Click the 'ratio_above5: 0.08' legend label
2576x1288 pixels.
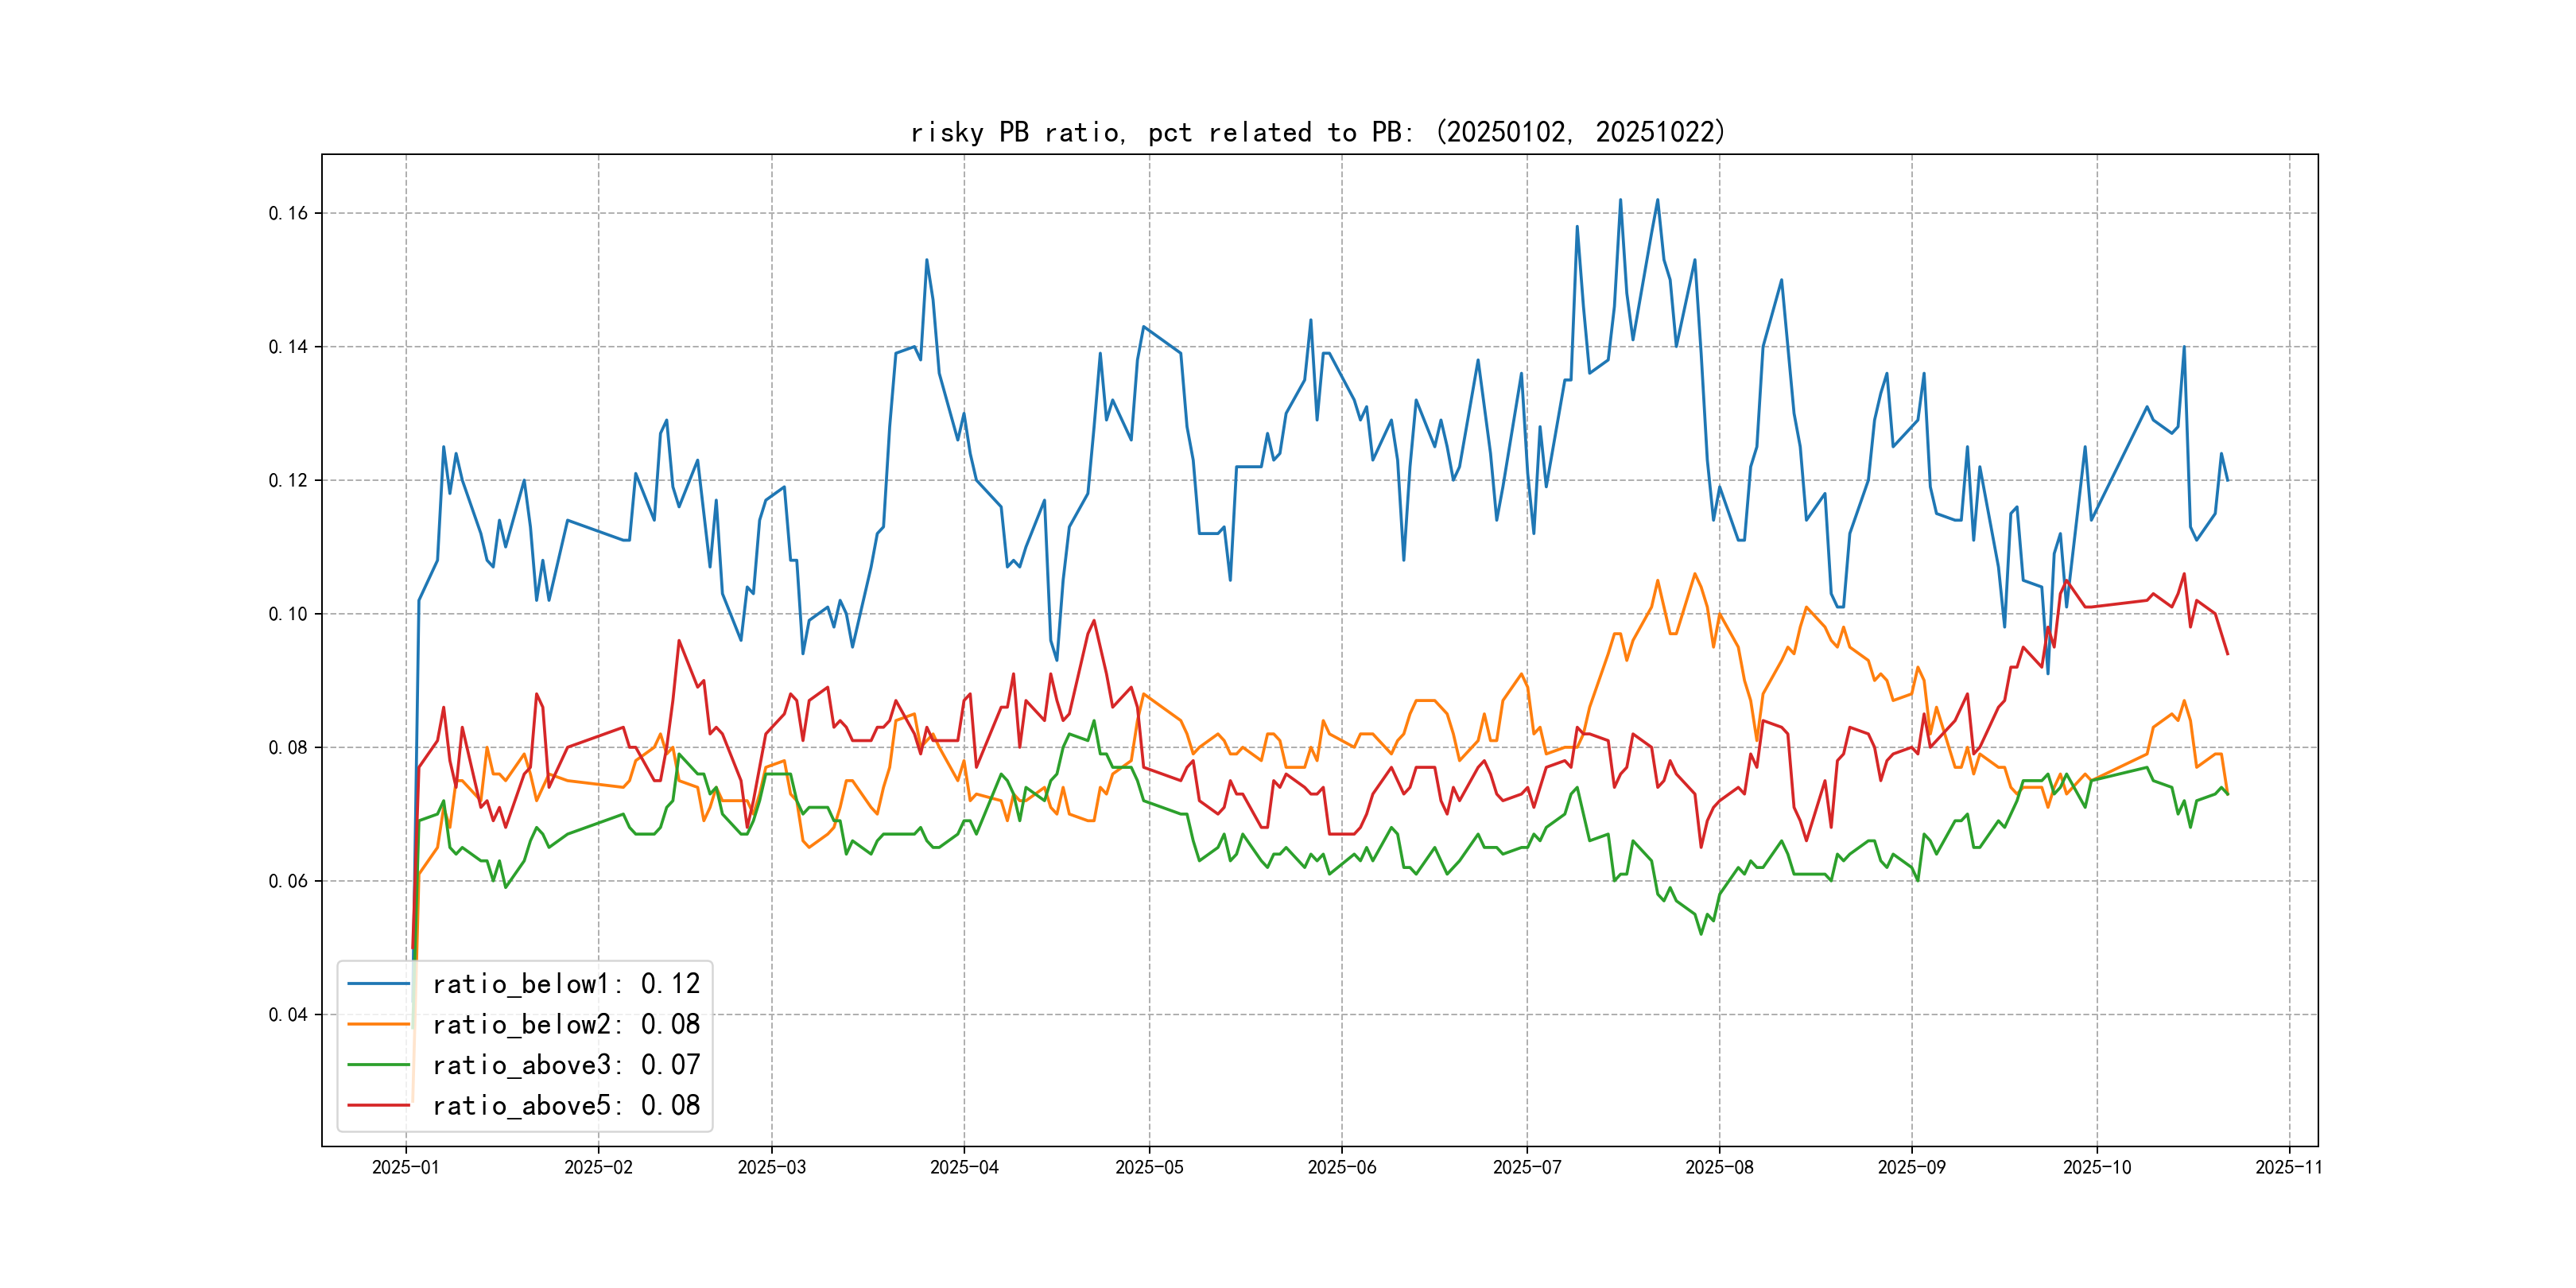566,1105
